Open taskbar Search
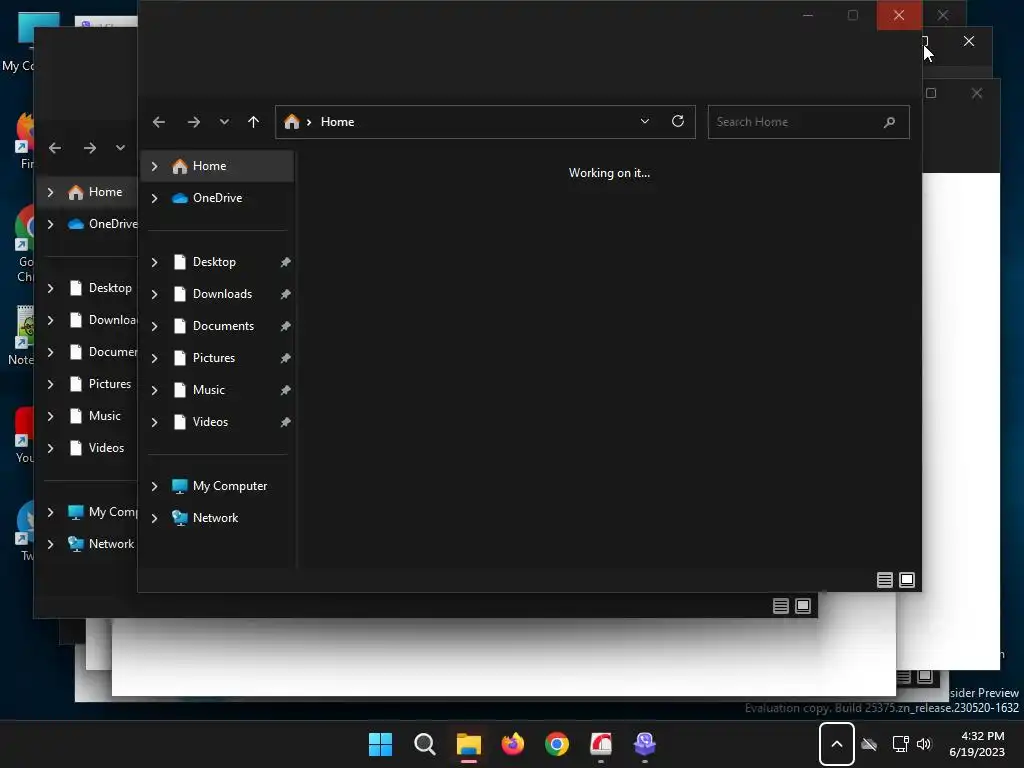 coord(424,744)
